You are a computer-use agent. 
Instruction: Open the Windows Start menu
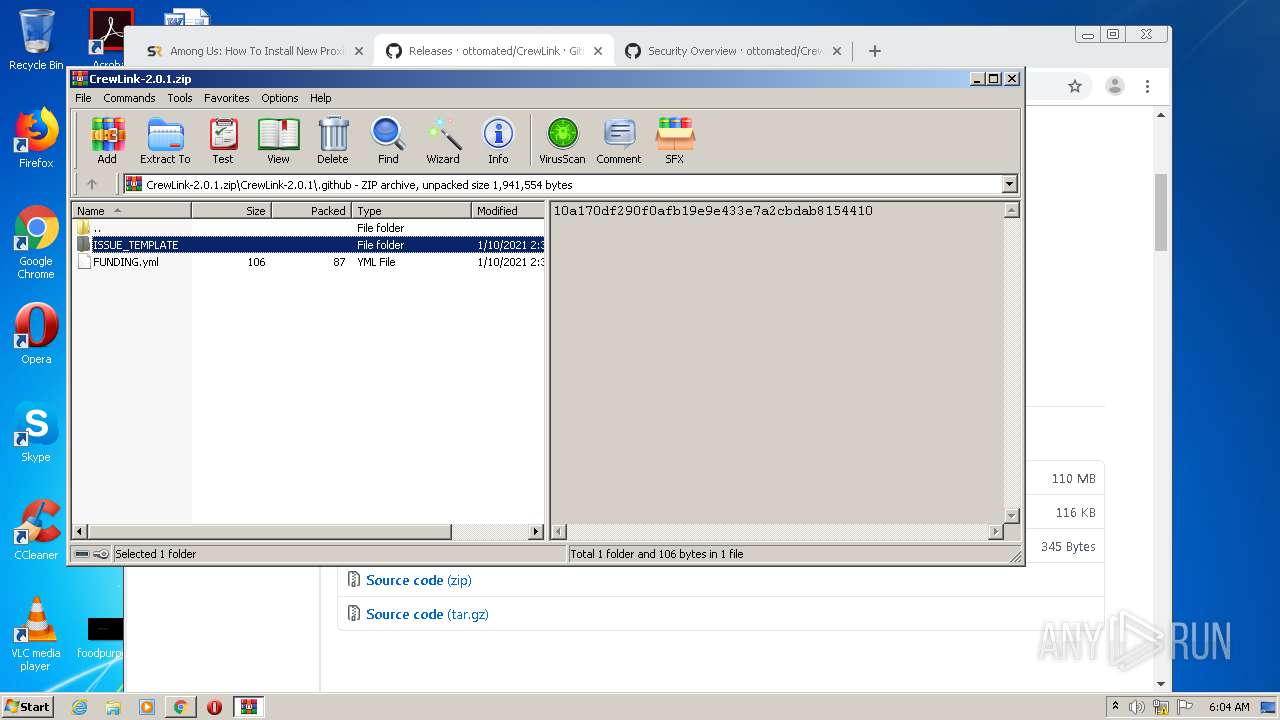click(x=27, y=706)
